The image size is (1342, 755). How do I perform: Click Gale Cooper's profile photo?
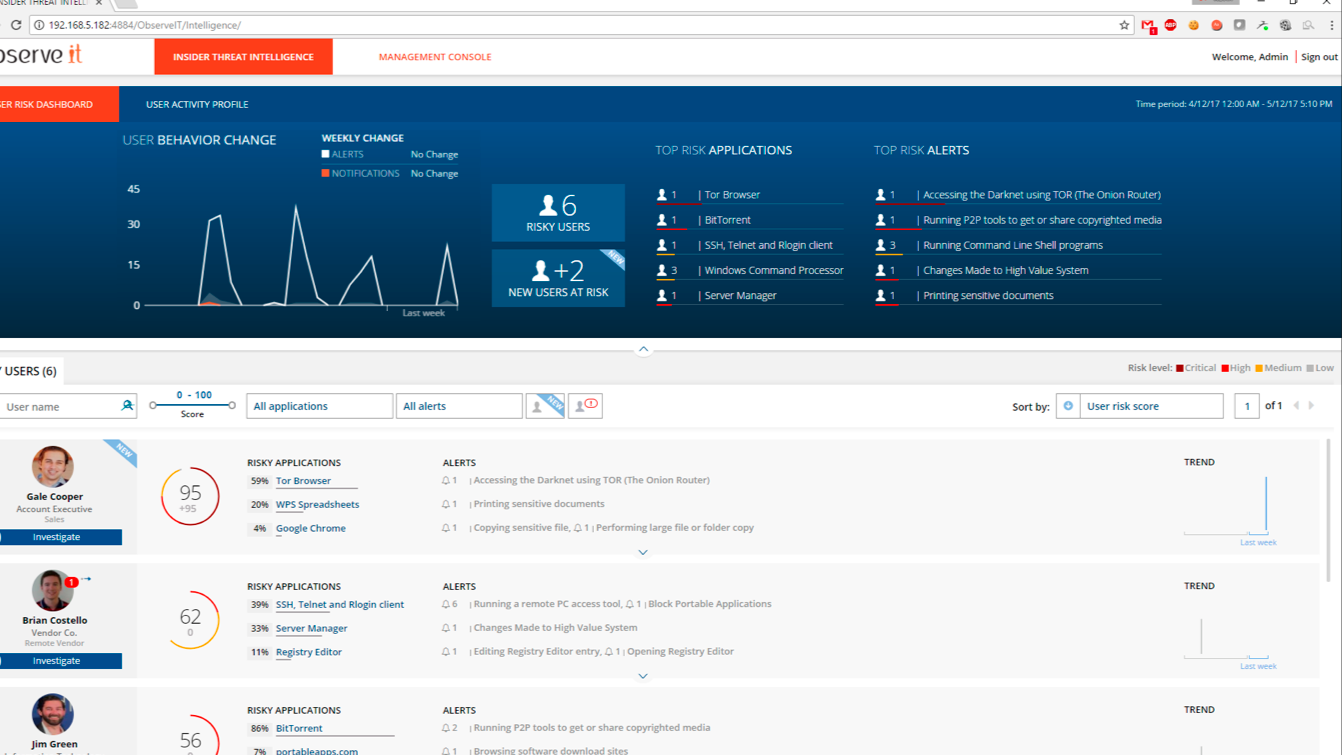click(x=52, y=467)
